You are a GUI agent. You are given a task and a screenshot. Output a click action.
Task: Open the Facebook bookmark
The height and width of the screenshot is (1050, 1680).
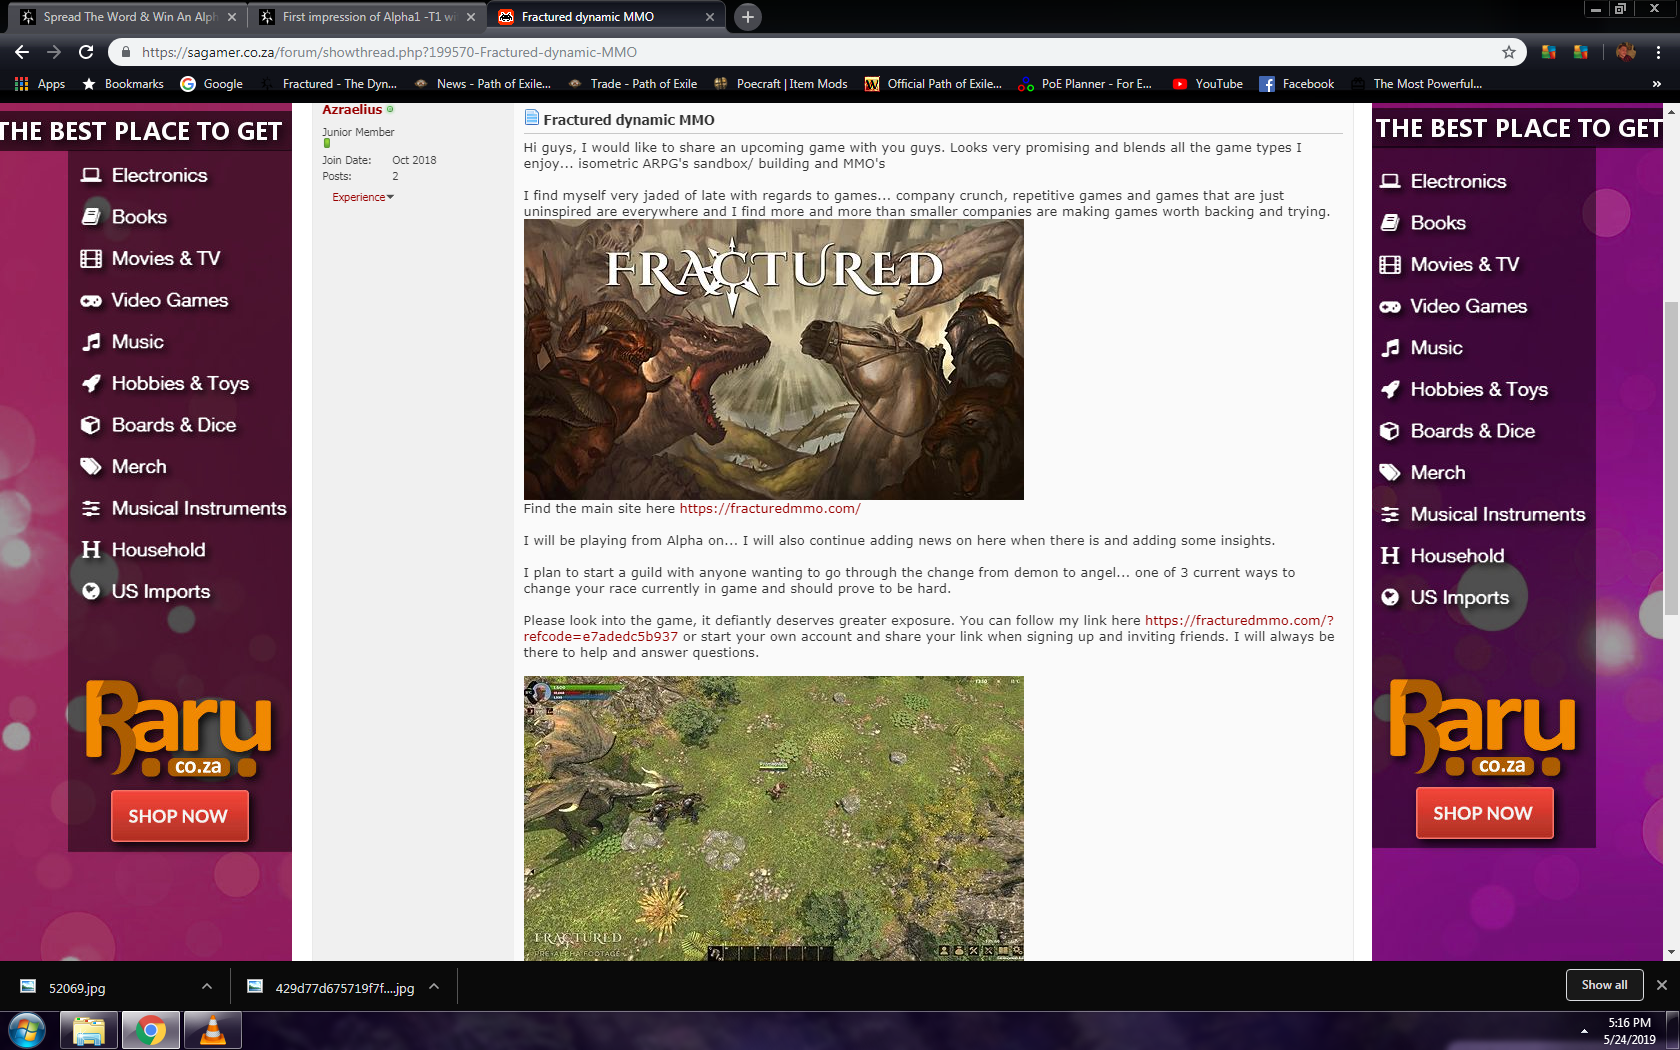(1297, 84)
